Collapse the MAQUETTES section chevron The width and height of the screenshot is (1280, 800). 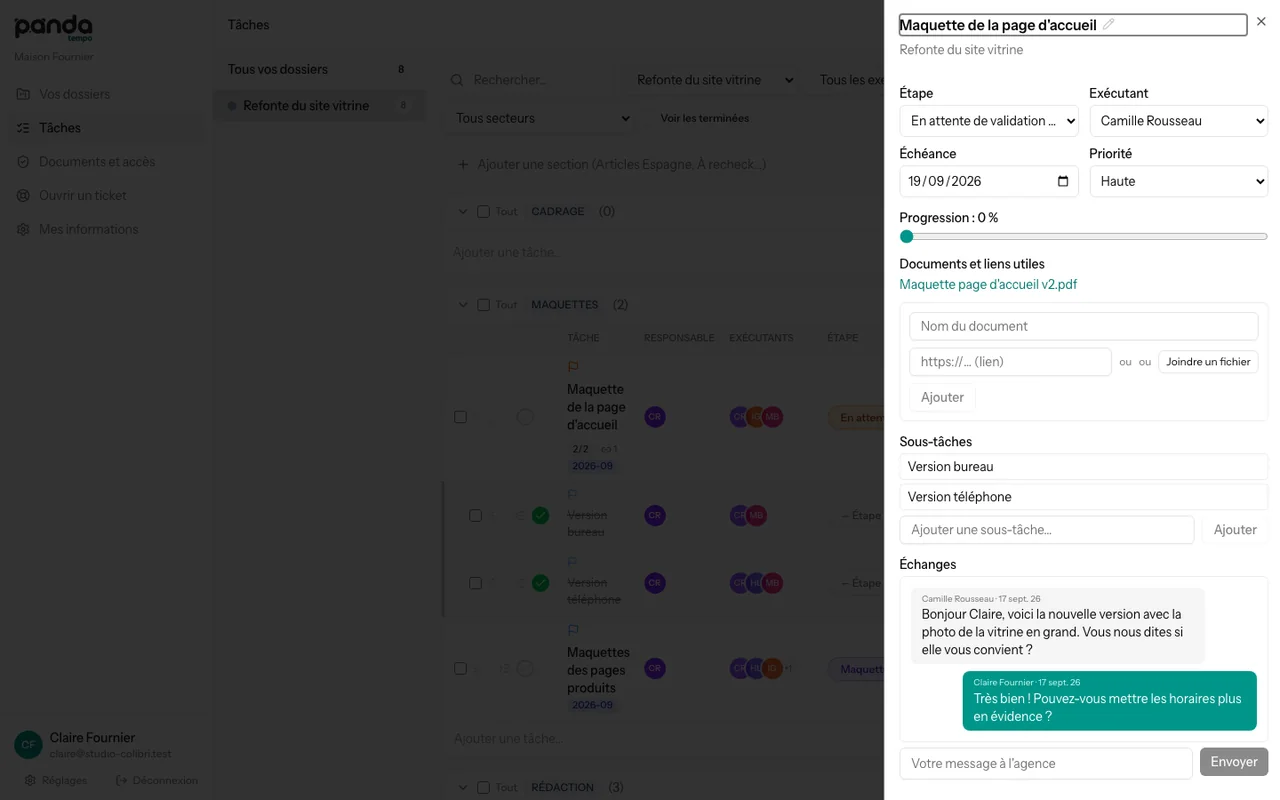tap(463, 305)
